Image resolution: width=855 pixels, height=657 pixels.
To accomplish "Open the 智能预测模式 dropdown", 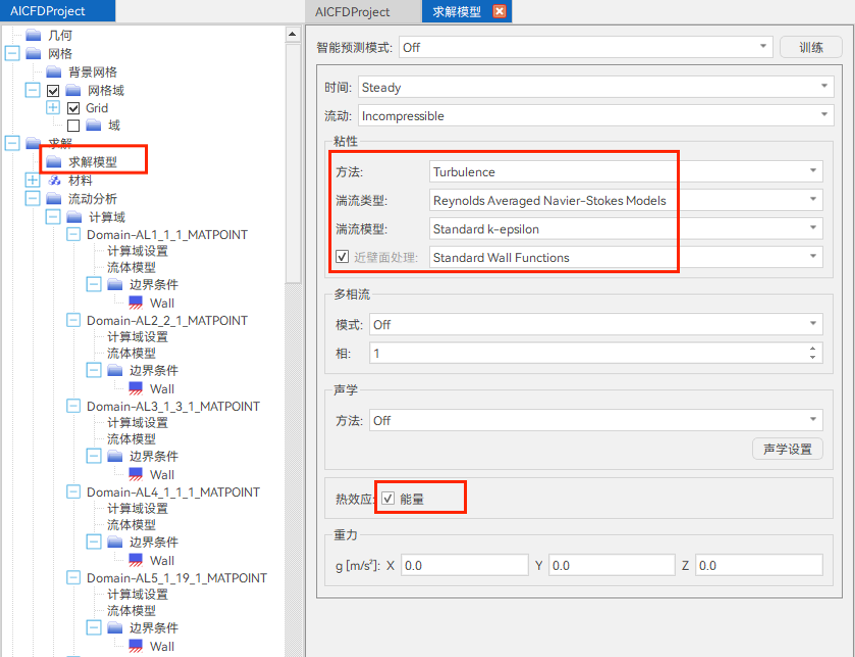I will click(586, 47).
